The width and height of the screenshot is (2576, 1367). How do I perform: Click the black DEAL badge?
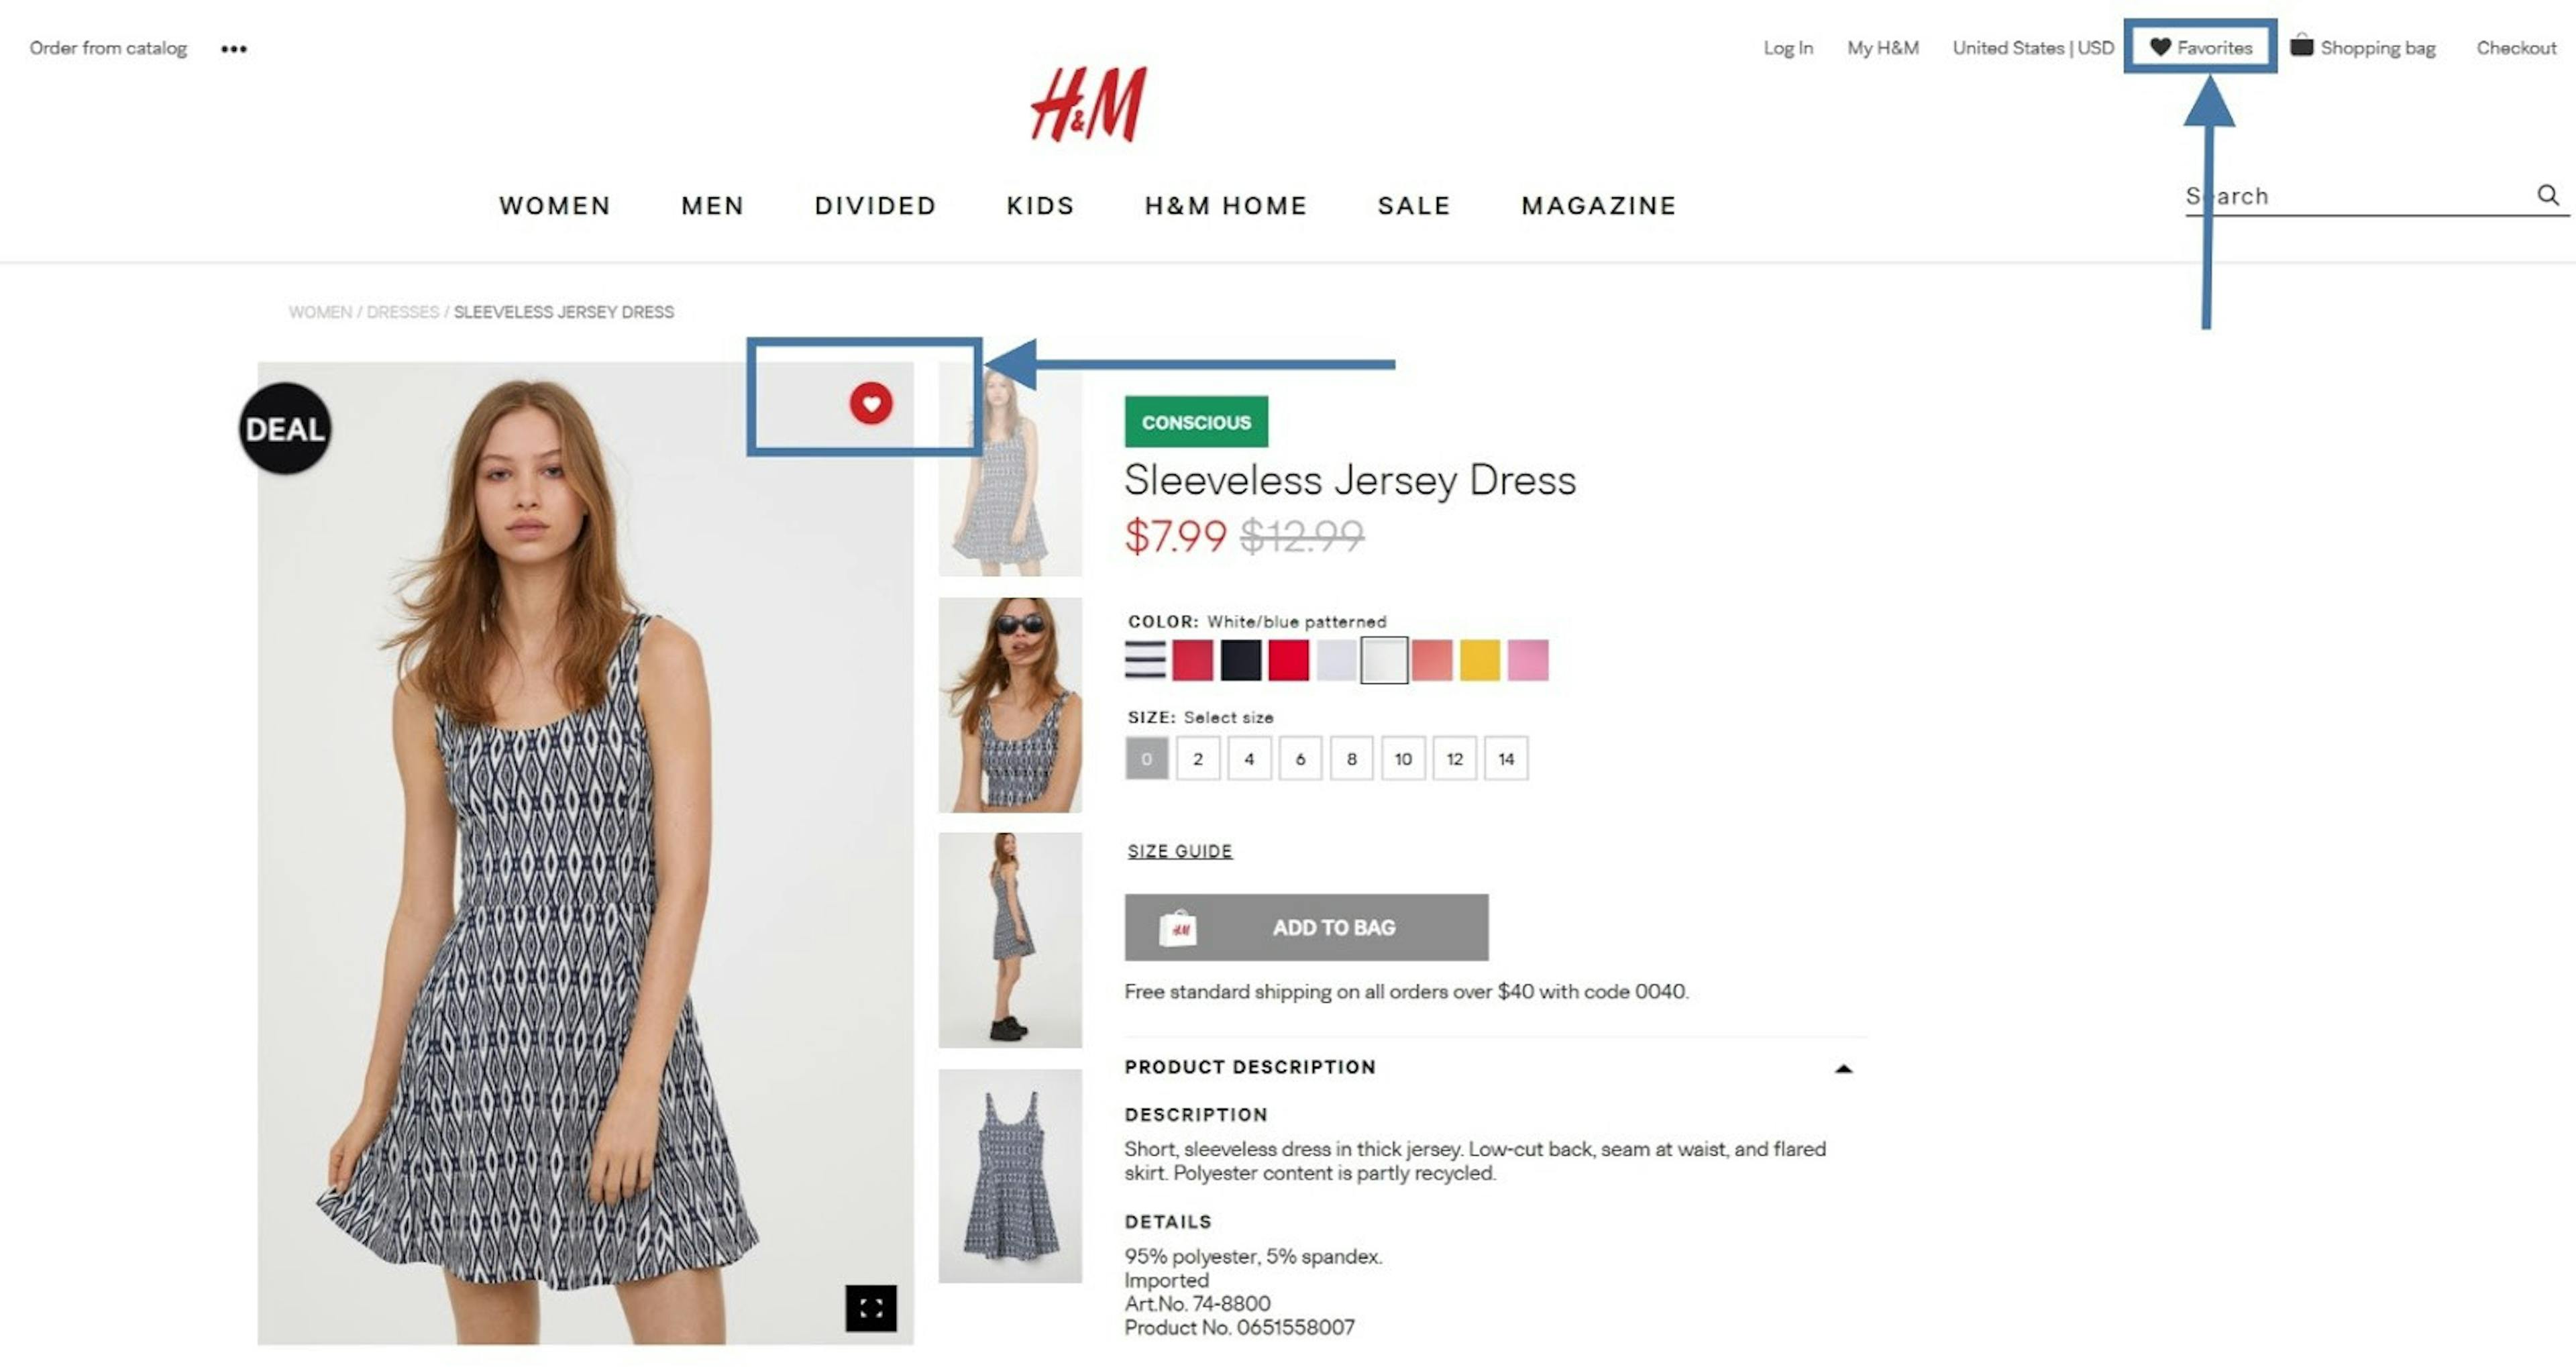285,428
